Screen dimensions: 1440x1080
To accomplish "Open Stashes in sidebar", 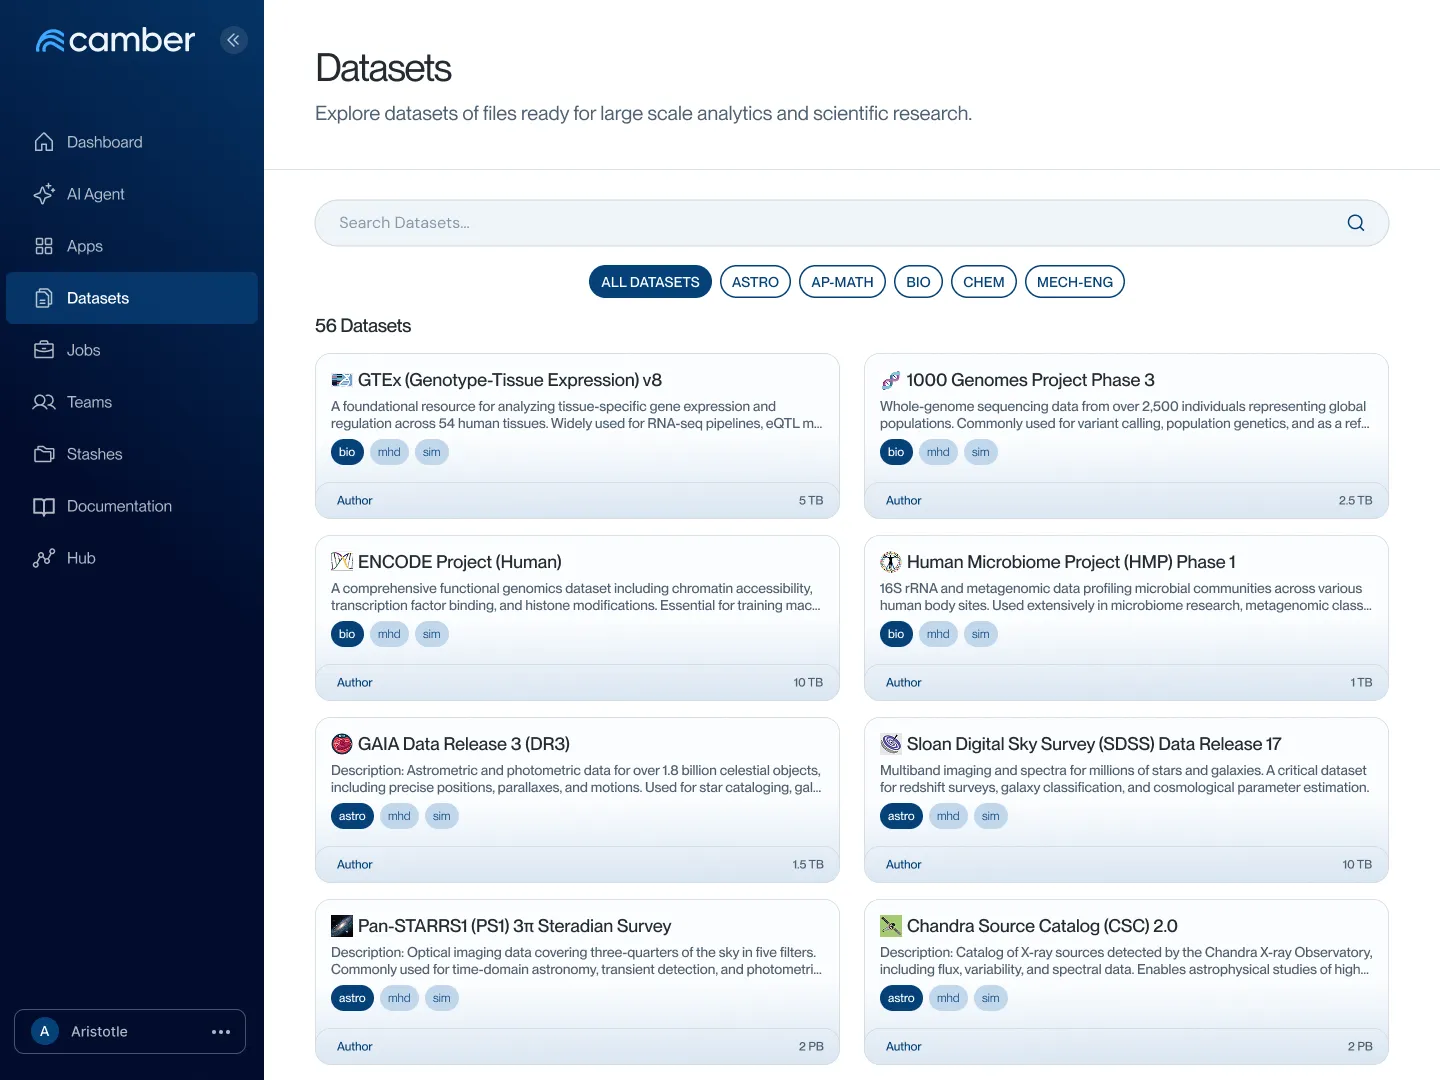I will click(132, 454).
